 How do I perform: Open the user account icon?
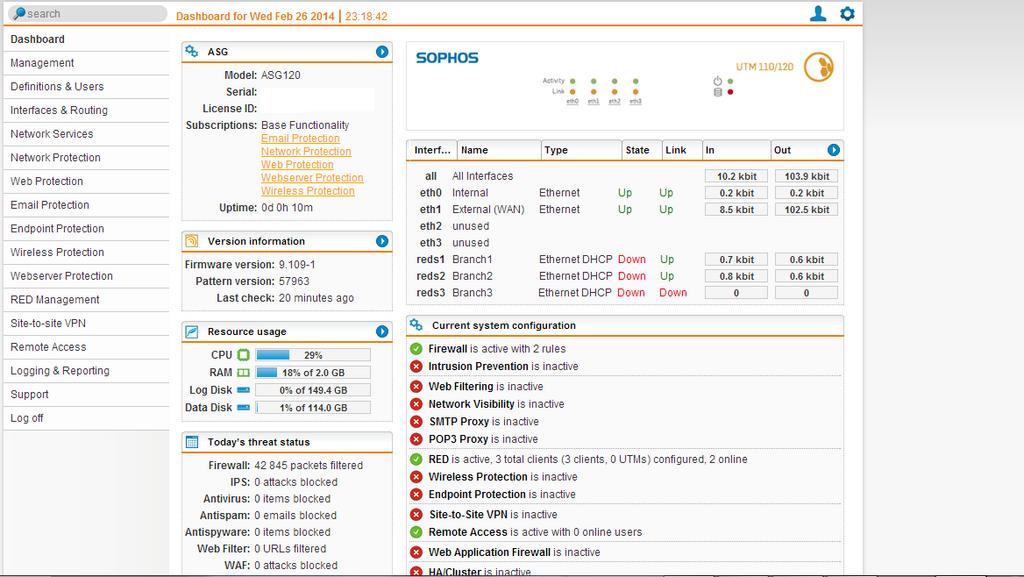pyautogui.click(x=818, y=14)
